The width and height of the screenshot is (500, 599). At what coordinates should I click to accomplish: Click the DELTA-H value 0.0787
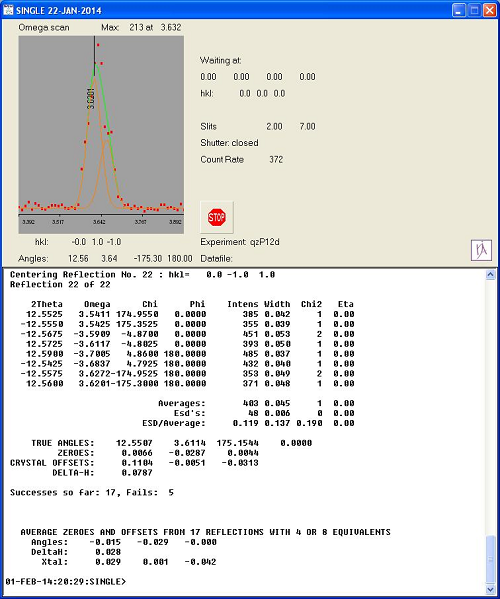coord(137,473)
